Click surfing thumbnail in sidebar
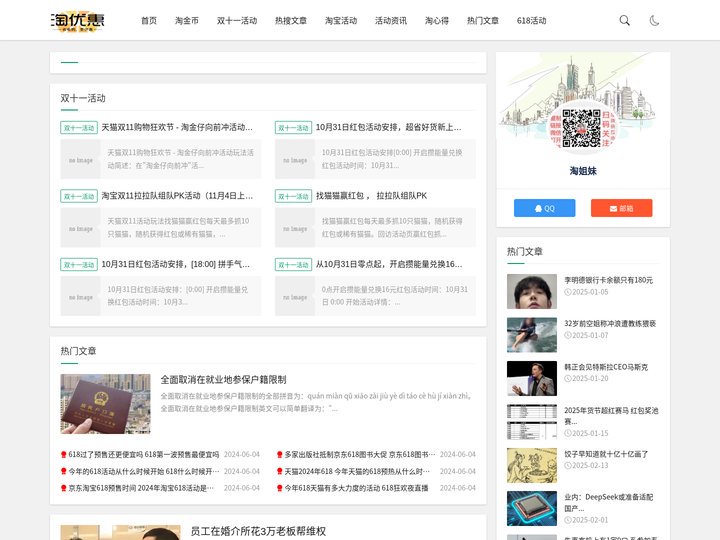This screenshot has width=720, height=540. [x=532, y=335]
